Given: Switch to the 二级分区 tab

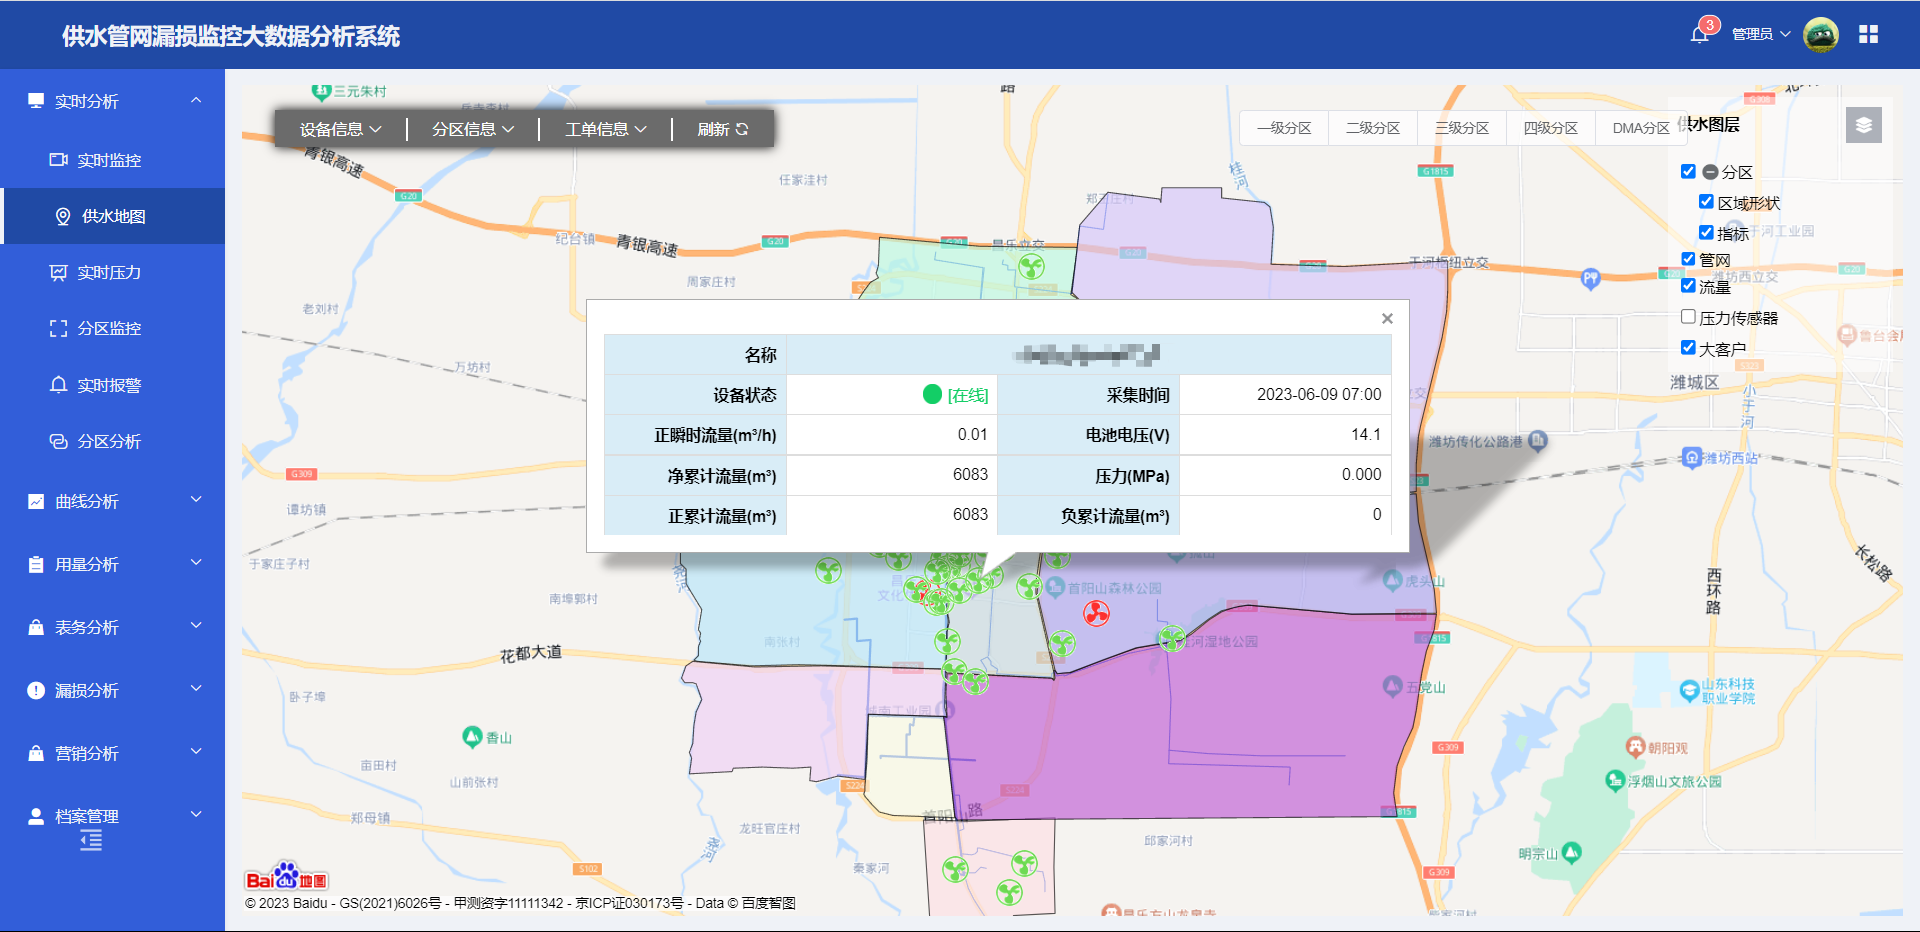Looking at the screenshot, I should (x=1373, y=128).
